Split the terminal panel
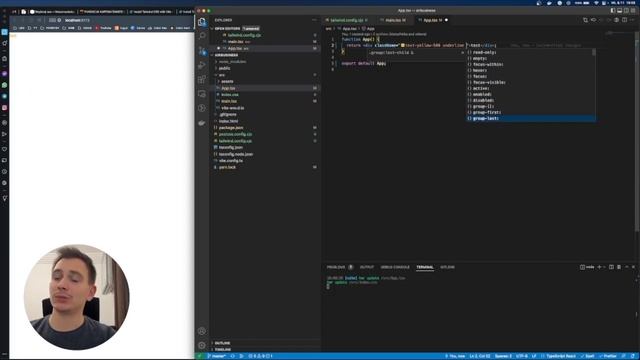Screen dimensions: 640x360 pos(611,267)
